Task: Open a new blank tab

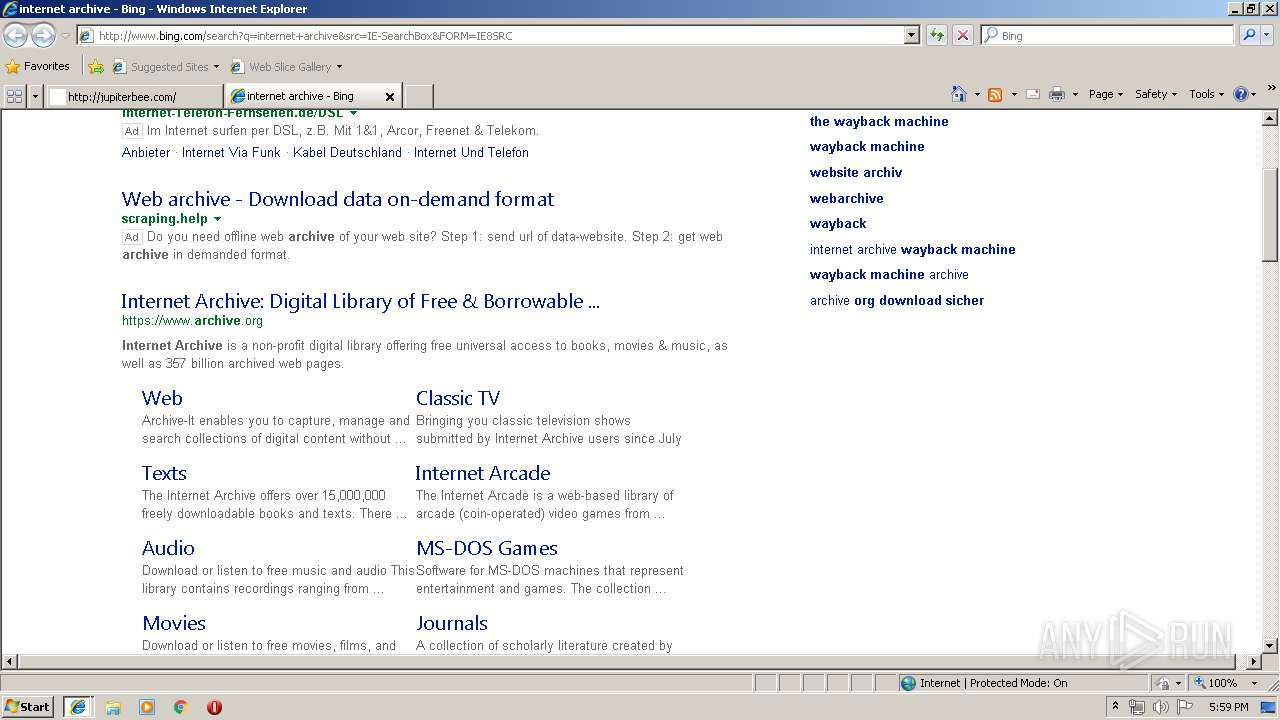Action: 418,96
